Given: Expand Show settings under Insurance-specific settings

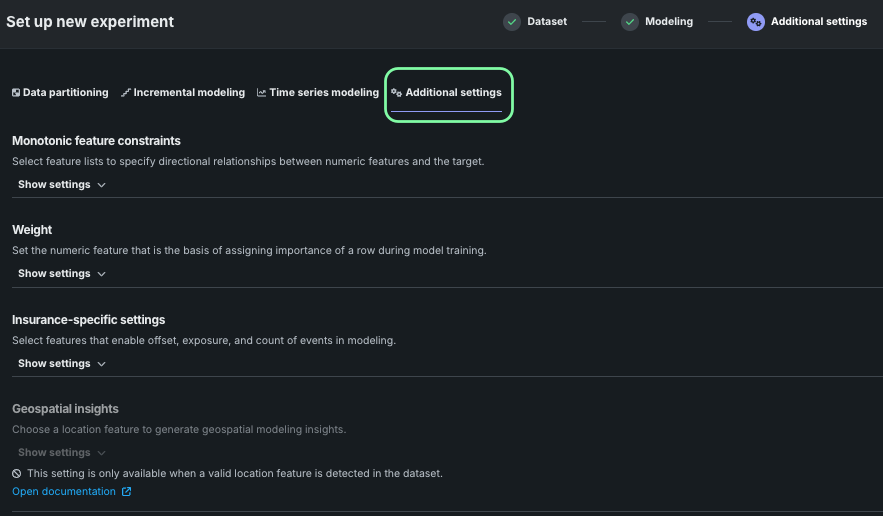Looking at the screenshot, I should 62,364.
